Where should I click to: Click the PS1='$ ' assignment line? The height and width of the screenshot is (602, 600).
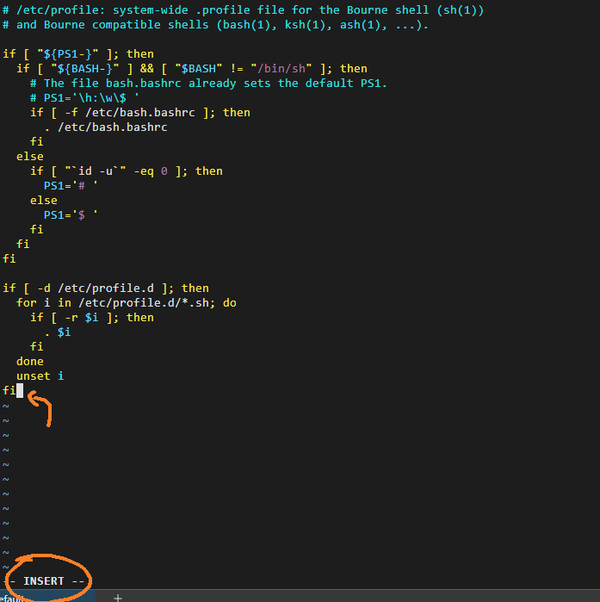point(71,215)
